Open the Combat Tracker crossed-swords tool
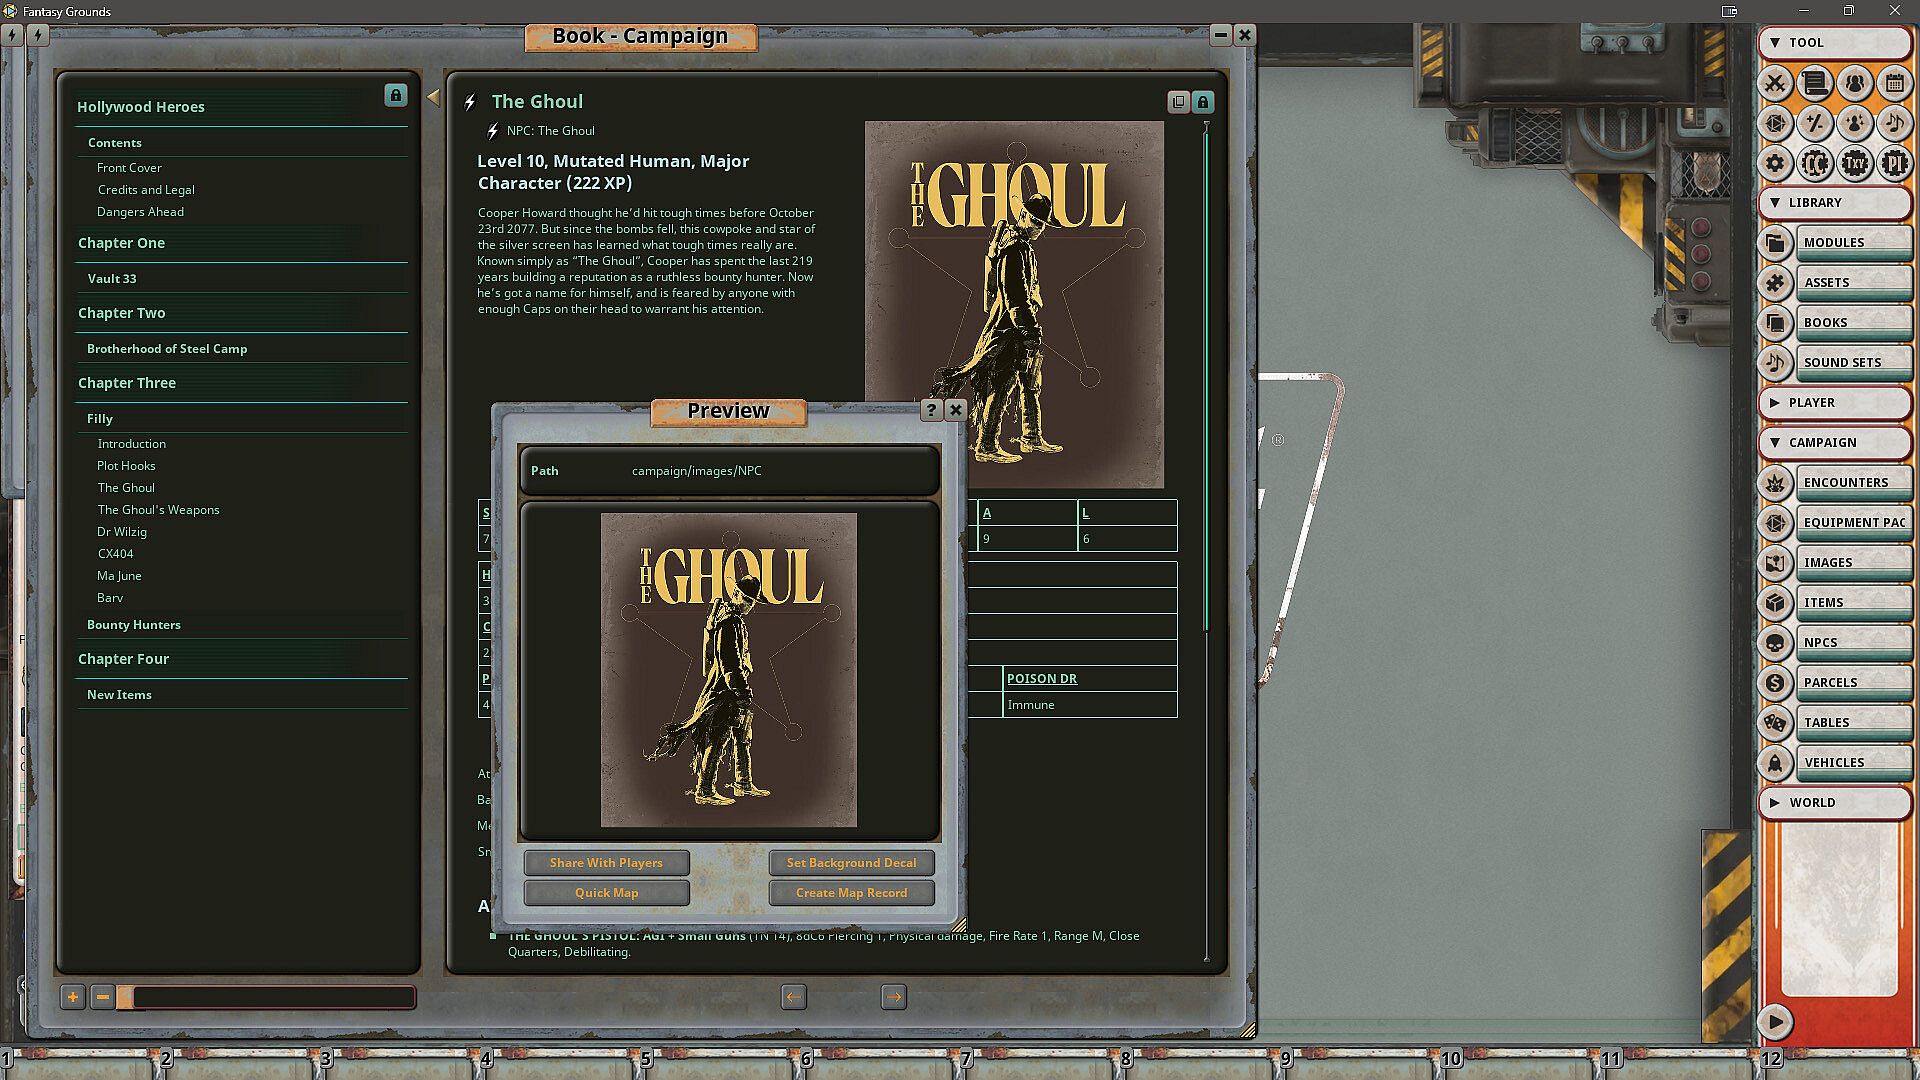 [1775, 83]
